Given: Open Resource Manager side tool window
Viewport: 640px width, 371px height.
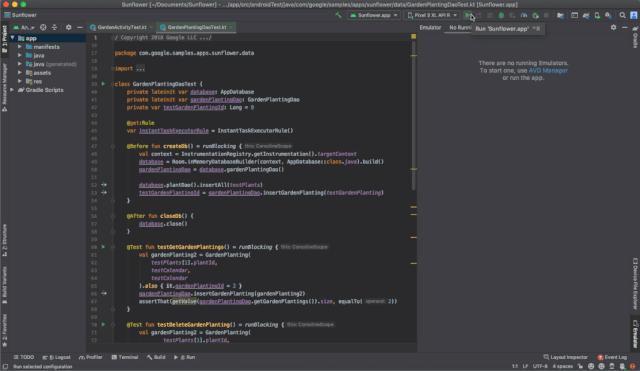Looking at the screenshot, I should tap(4, 87).
